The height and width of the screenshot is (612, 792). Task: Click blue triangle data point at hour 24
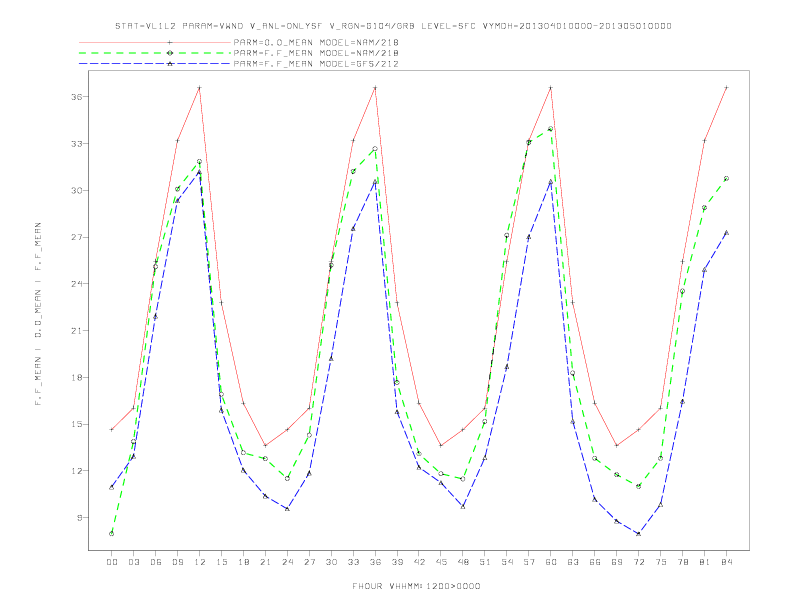287,509
